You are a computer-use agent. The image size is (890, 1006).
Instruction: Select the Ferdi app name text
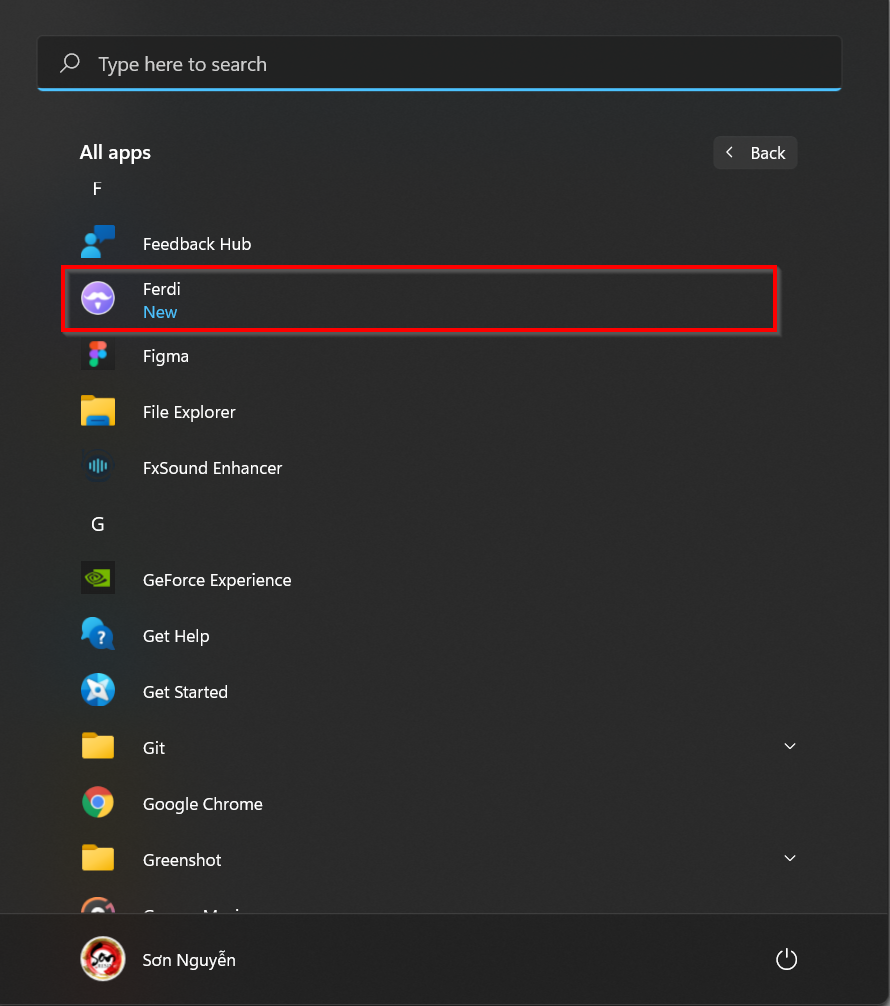(x=162, y=289)
